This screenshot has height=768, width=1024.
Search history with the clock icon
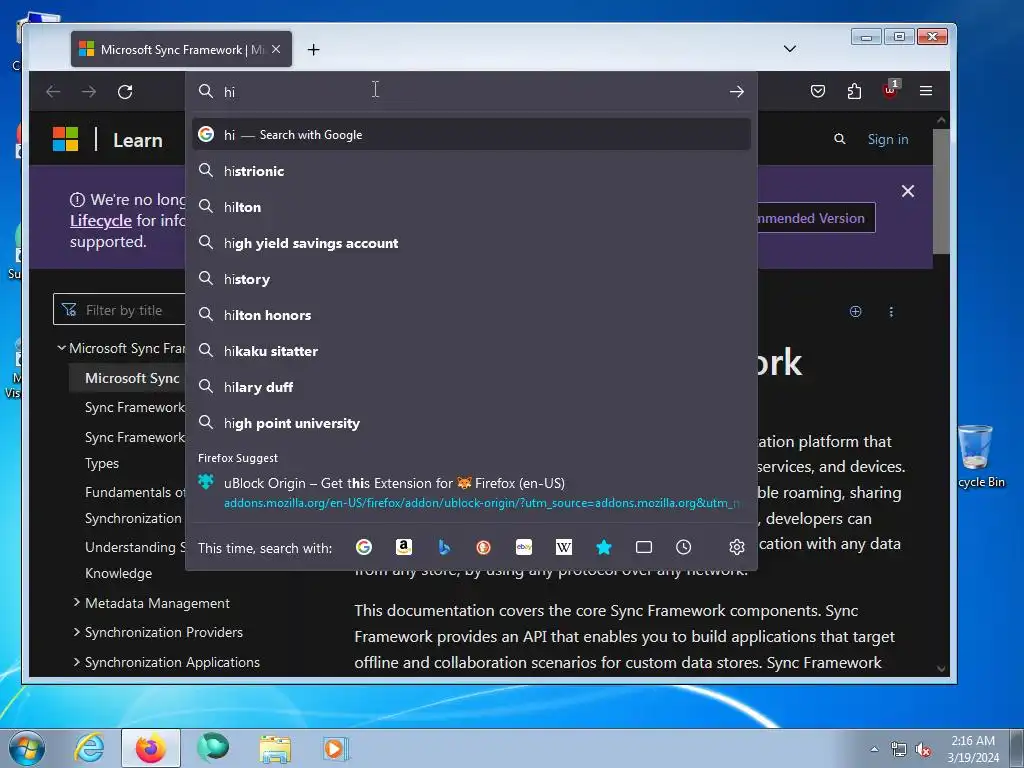[684, 547]
